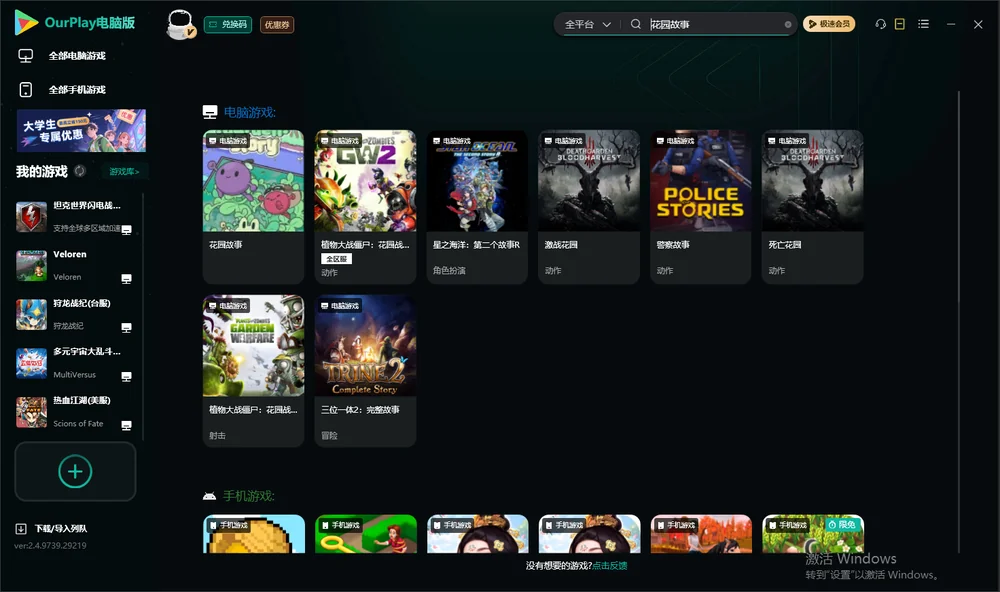Select 多元宇宙大乱斗 MultiVersus in sidebar

click(x=75, y=363)
